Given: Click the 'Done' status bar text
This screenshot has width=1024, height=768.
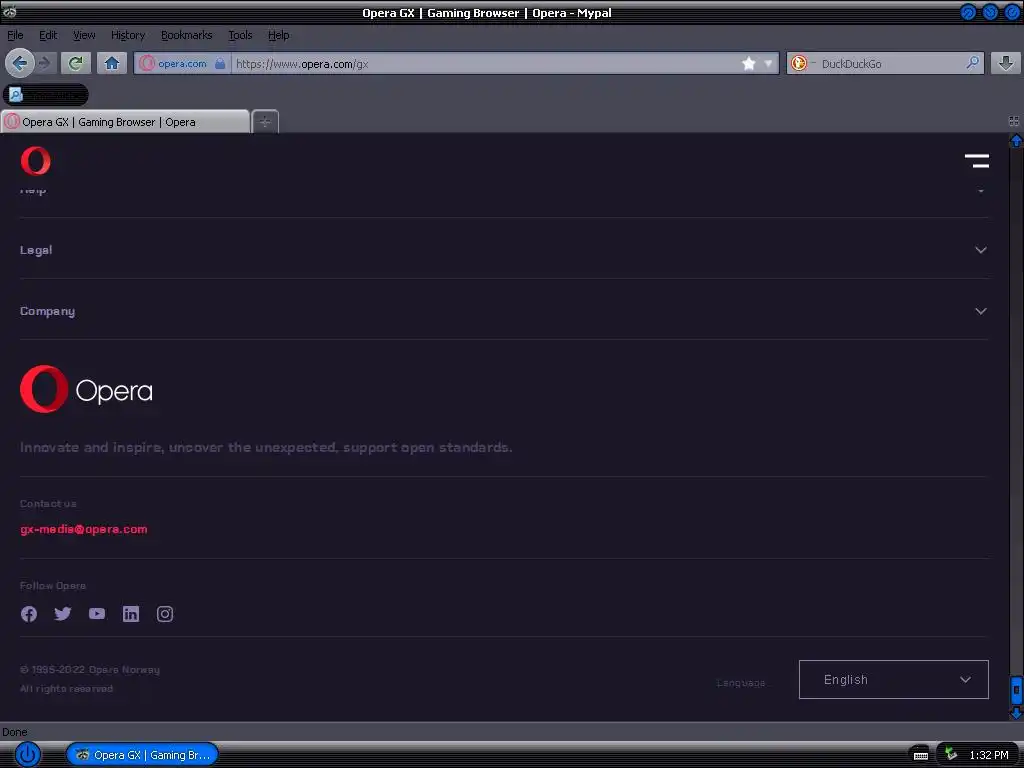Looking at the screenshot, I should (14, 732).
